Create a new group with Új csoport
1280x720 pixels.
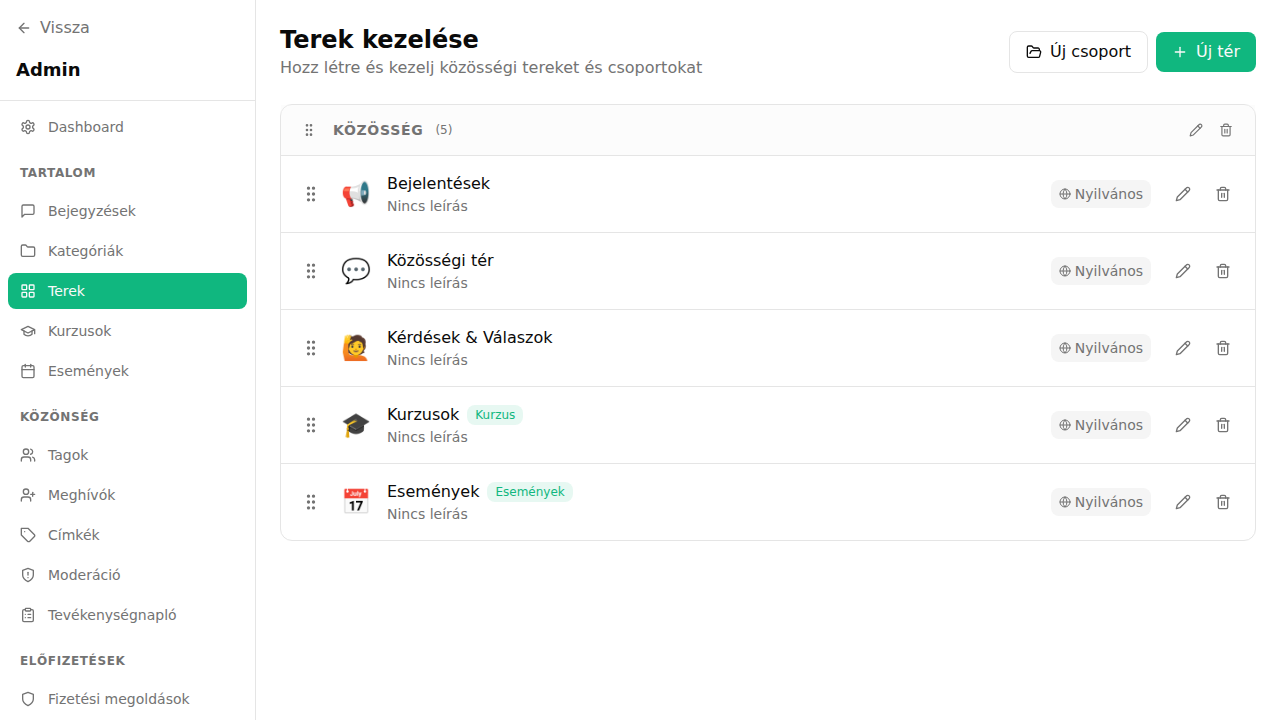click(x=1078, y=51)
